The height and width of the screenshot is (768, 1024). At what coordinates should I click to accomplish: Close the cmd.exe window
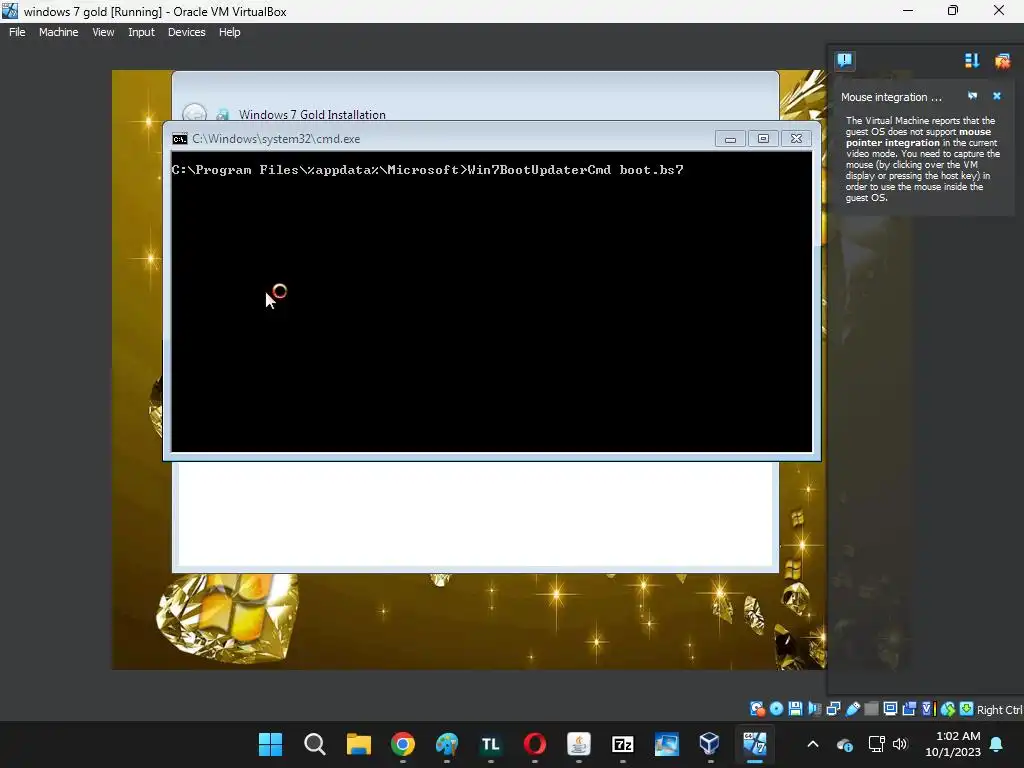tap(796, 138)
